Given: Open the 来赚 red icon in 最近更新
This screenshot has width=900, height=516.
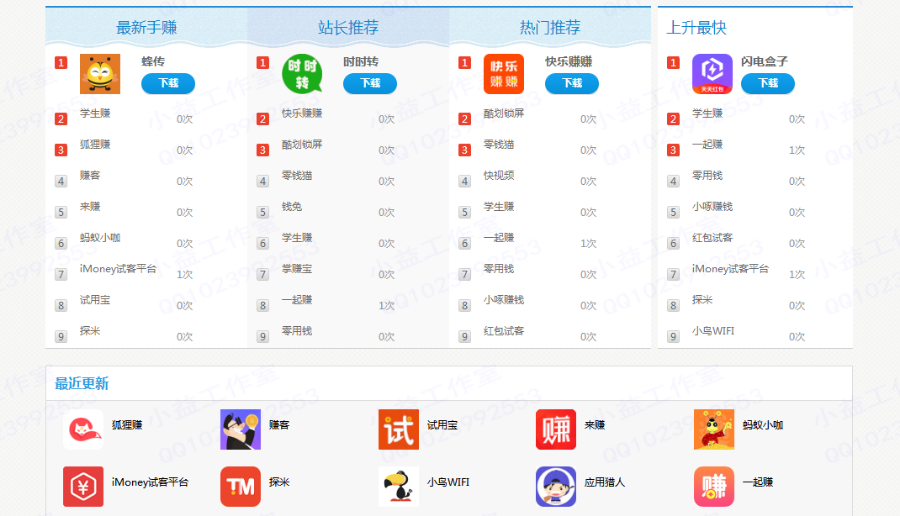Looking at the screenshot, I should click(x=556, y=429).
